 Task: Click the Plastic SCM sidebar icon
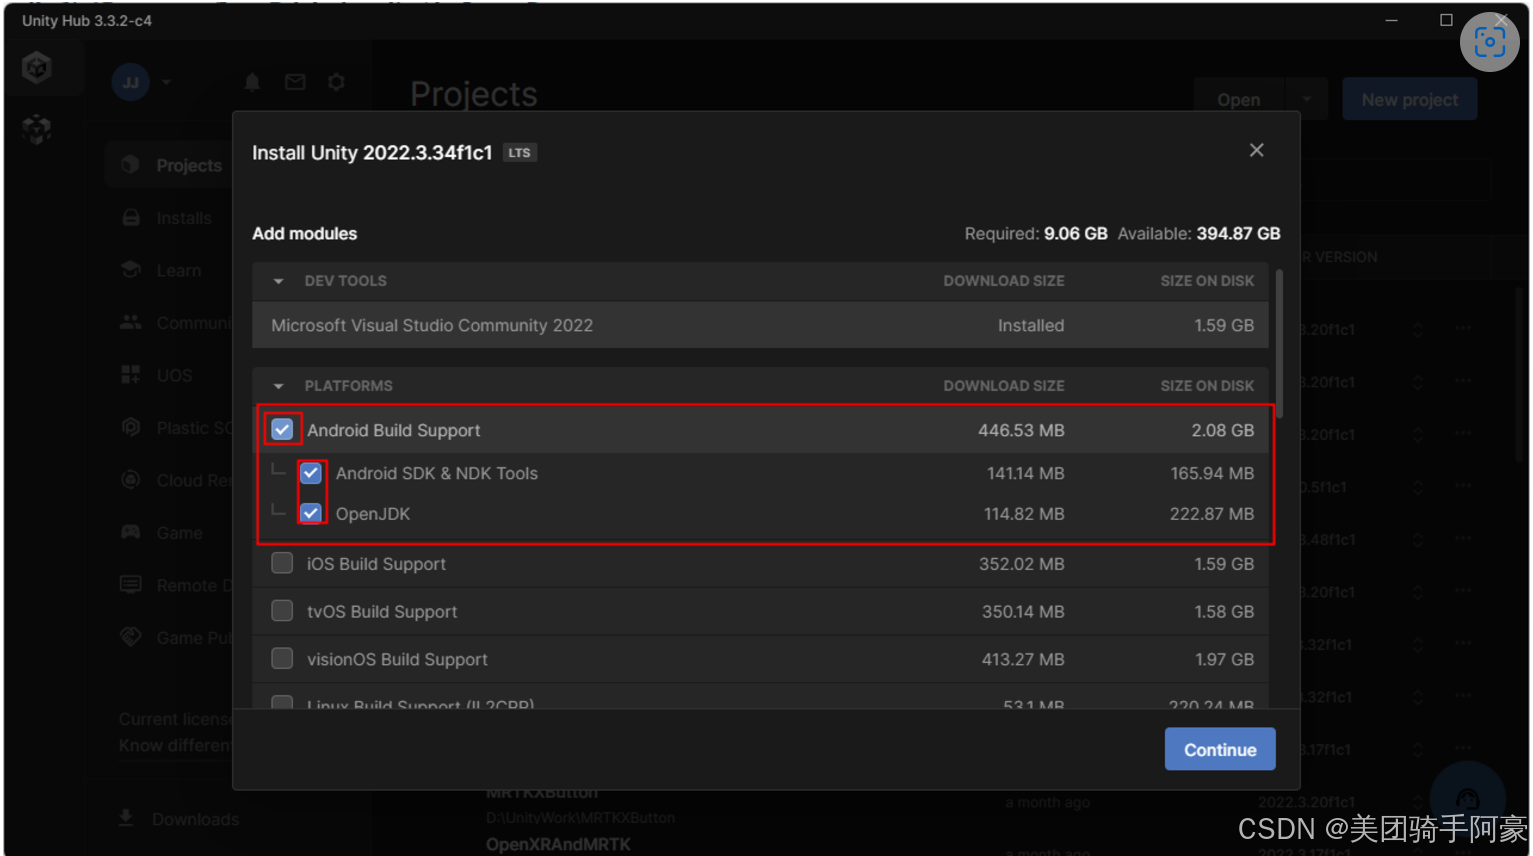(x=131, y=427)
